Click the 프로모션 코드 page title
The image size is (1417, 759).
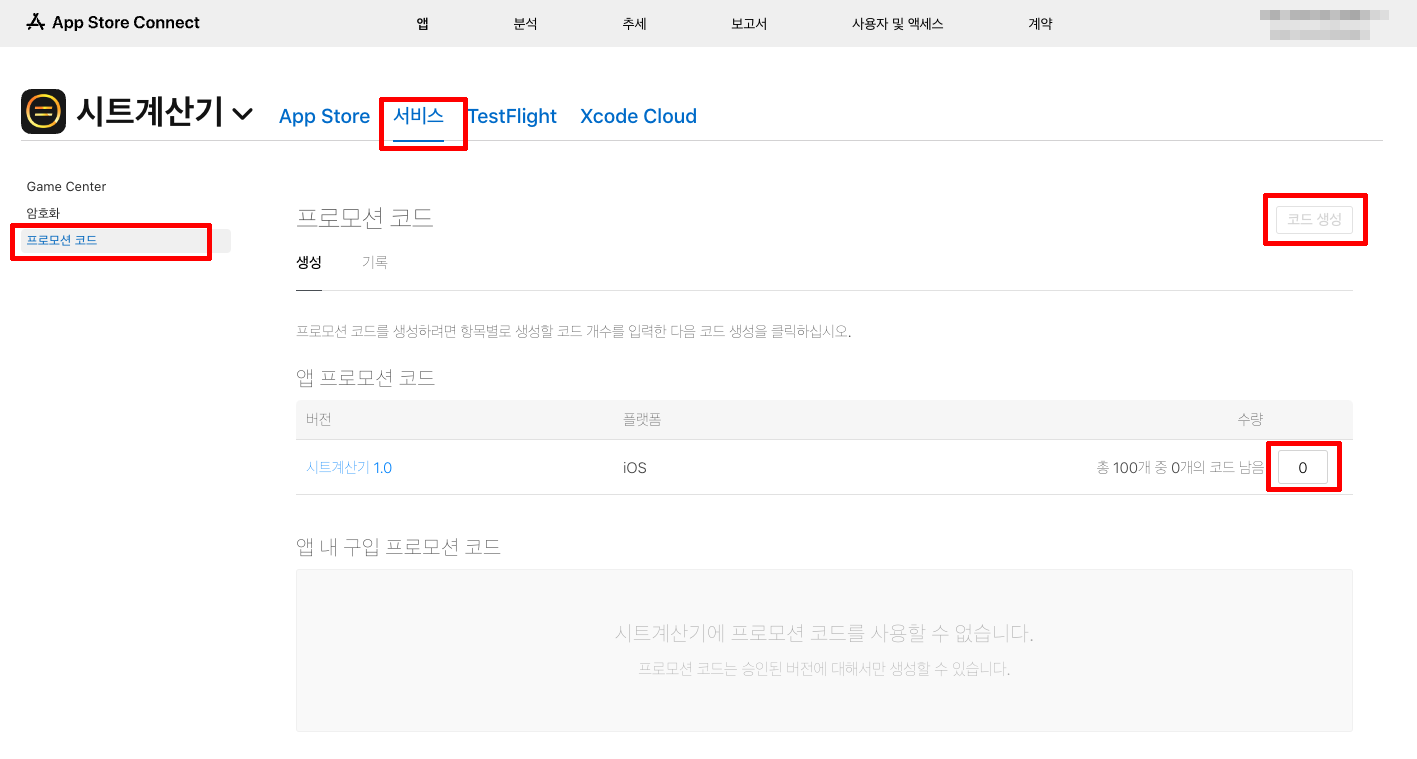pyautogui.click(x=365, y=218)
